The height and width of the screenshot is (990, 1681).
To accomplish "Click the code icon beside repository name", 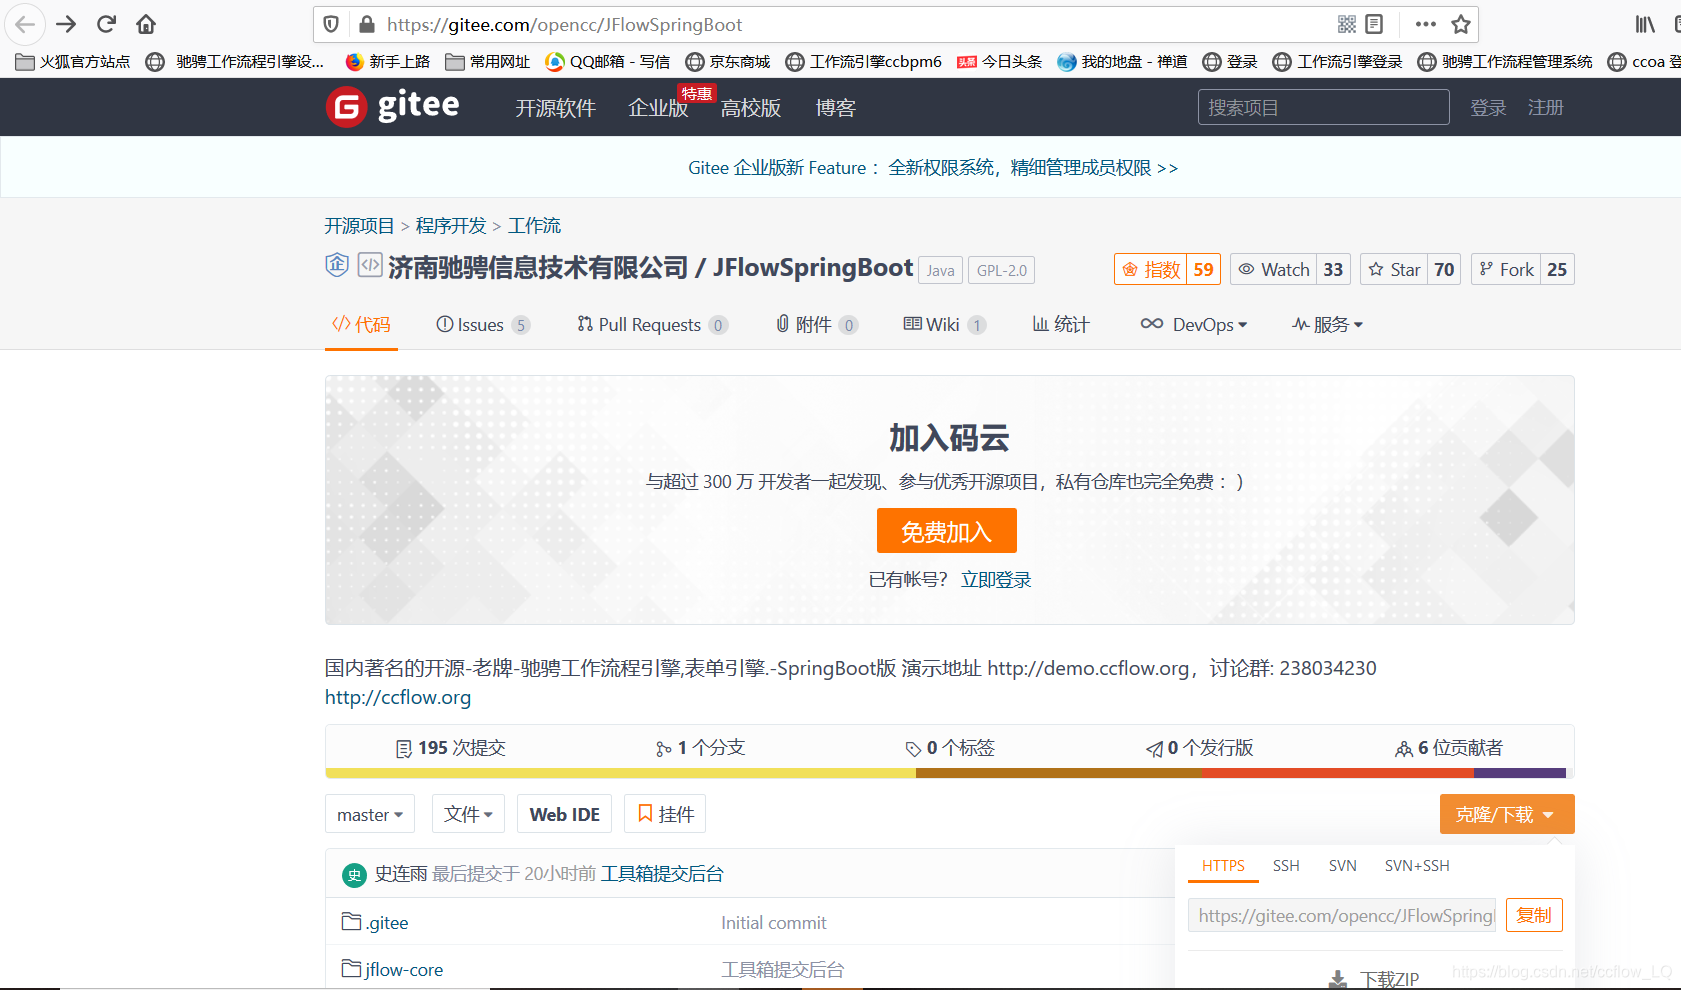I will pyautogui.click(x=370, y=265).
